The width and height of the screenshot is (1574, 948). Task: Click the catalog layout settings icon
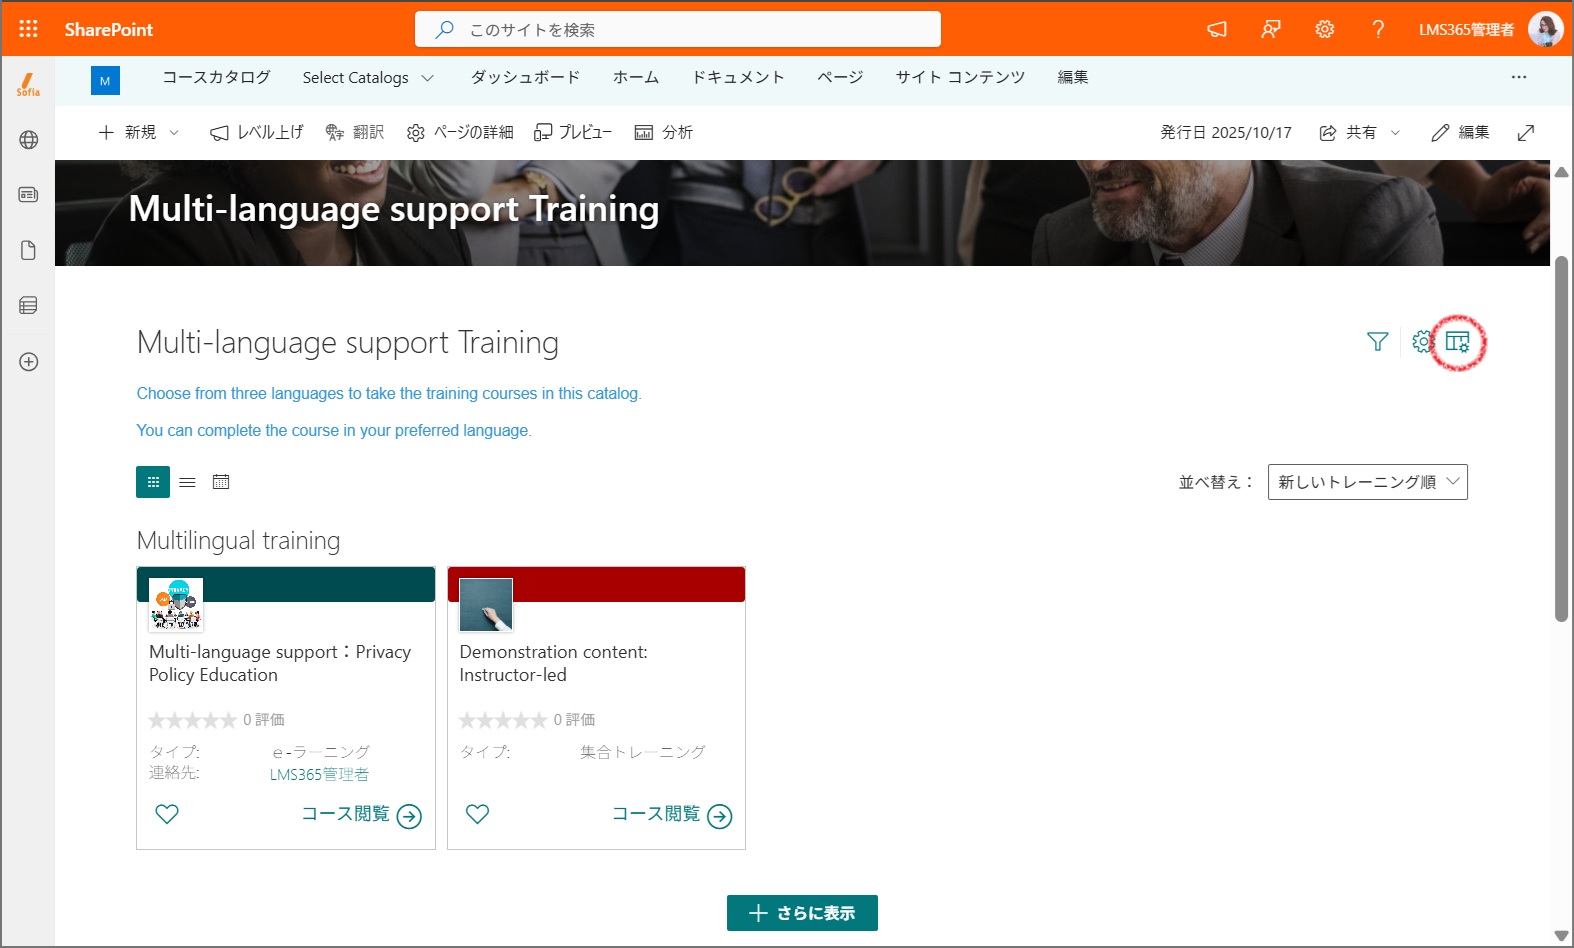[1458, 342]
